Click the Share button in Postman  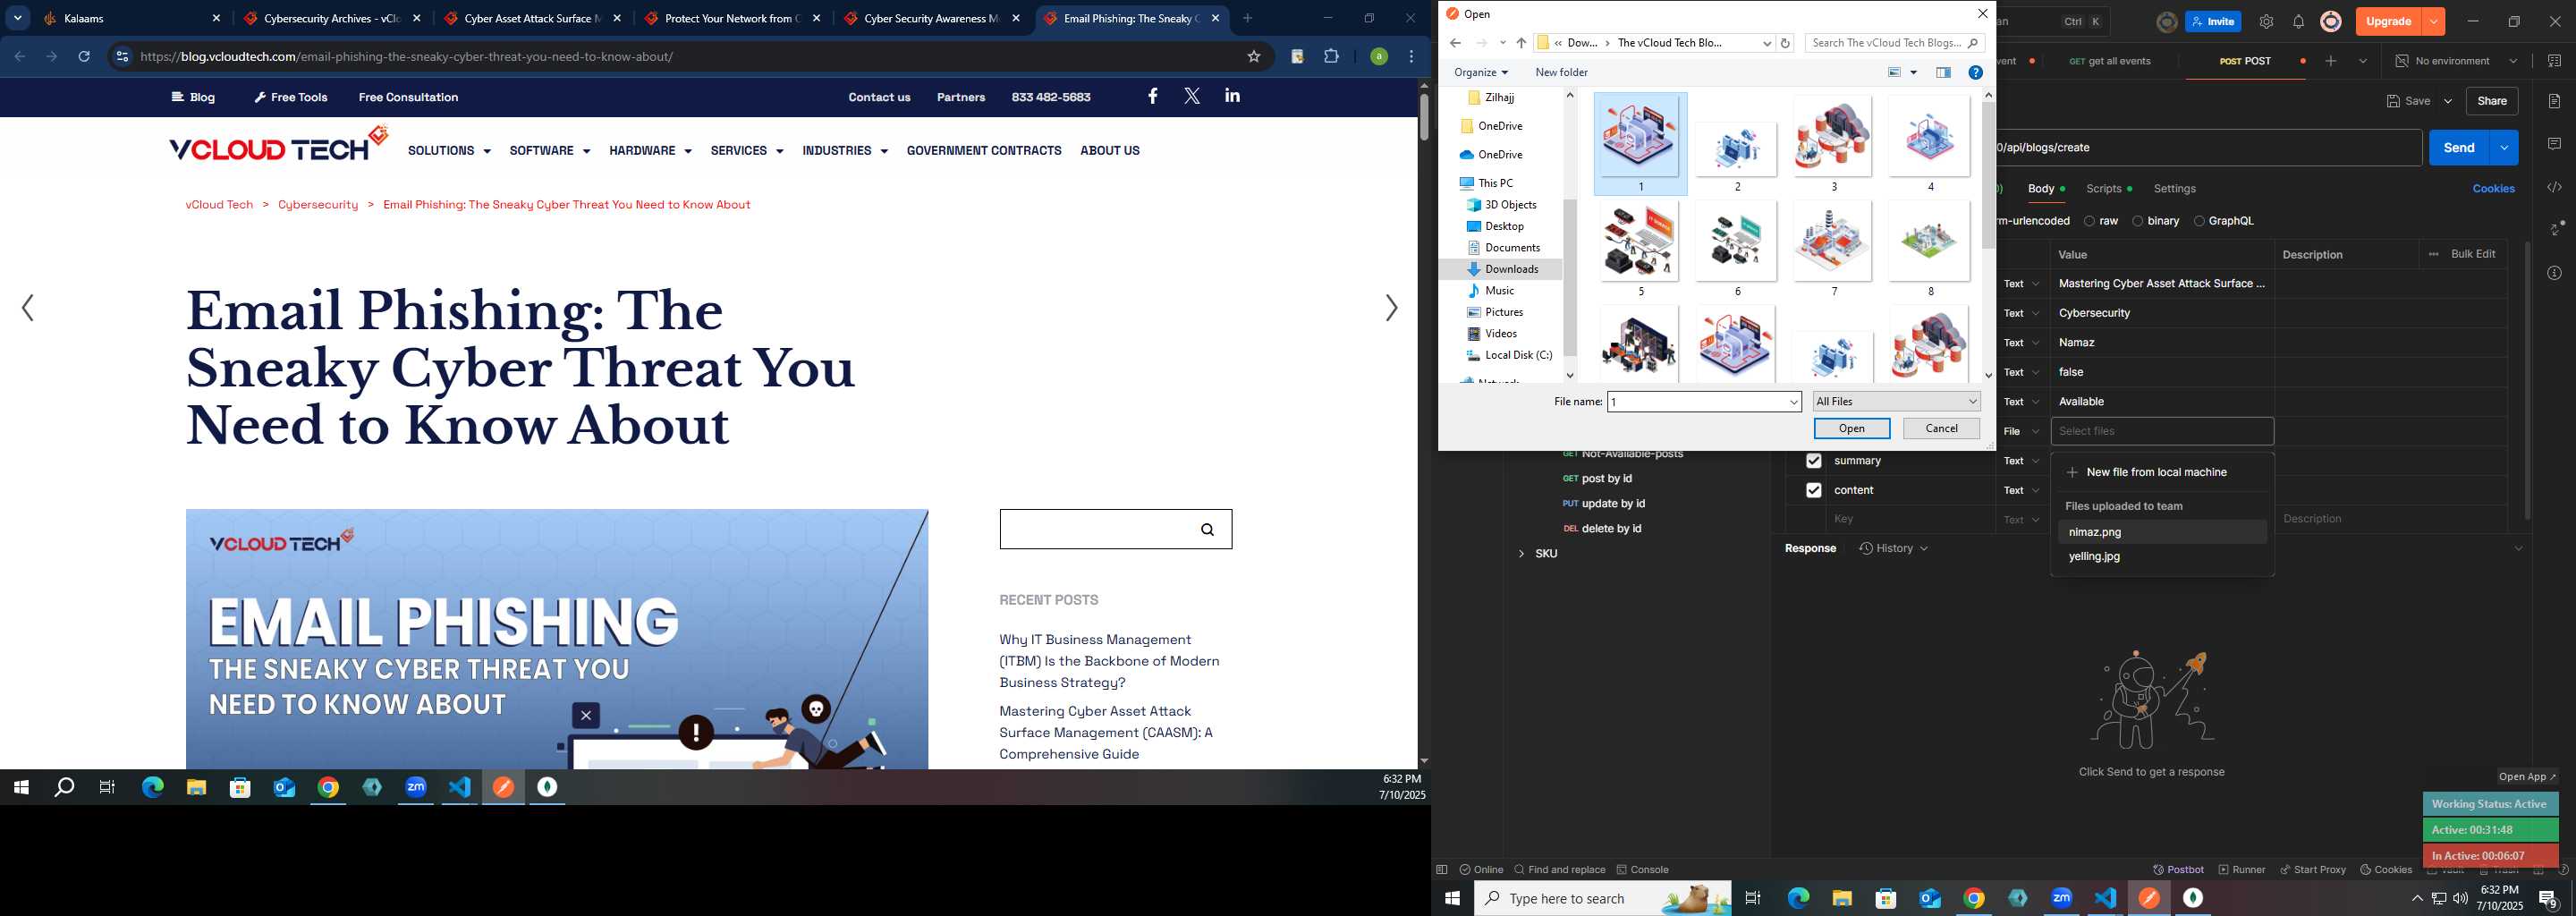(2491, 101)
